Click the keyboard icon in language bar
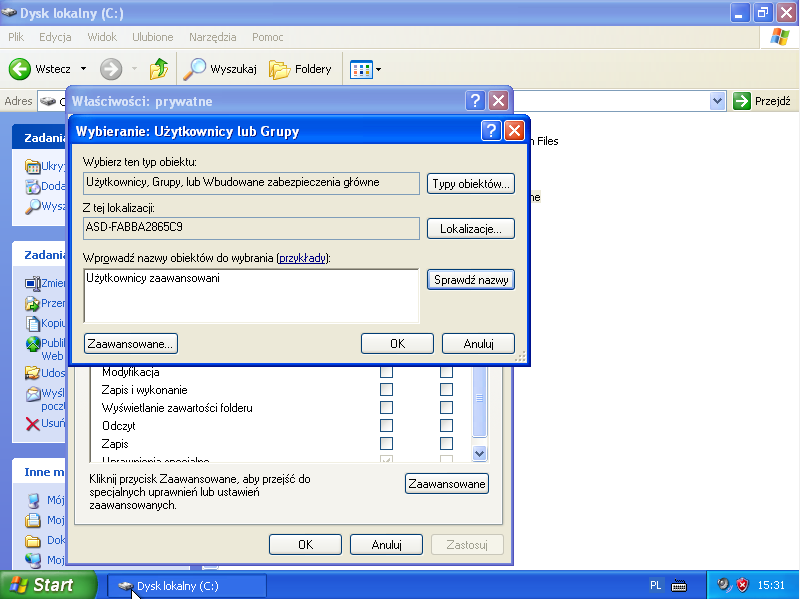Screen dimensions: 800x599 point(679,585)
